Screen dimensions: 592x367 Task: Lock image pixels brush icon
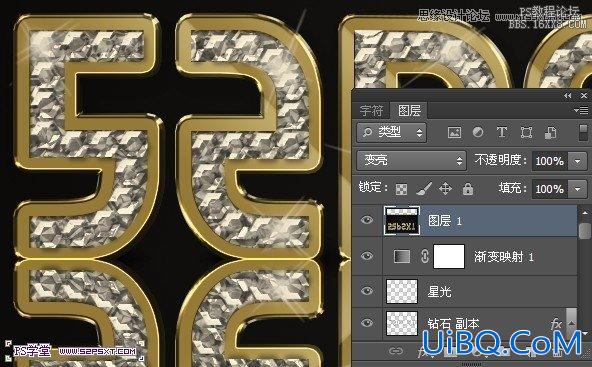coord(424,188)
